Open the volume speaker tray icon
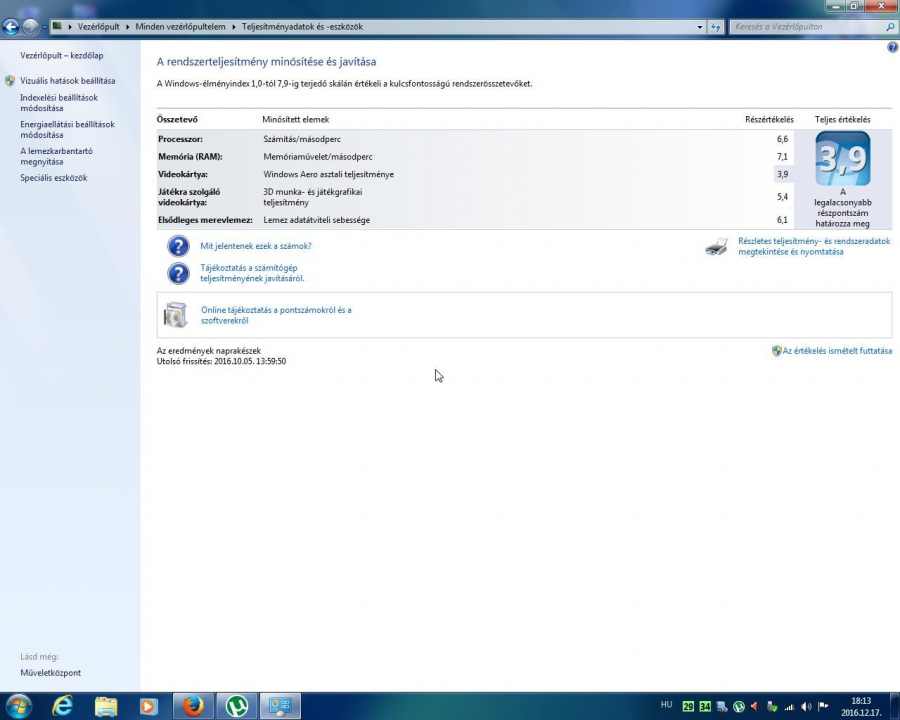The height and width of the screenshot is (720, 900). tap(806, 707)
